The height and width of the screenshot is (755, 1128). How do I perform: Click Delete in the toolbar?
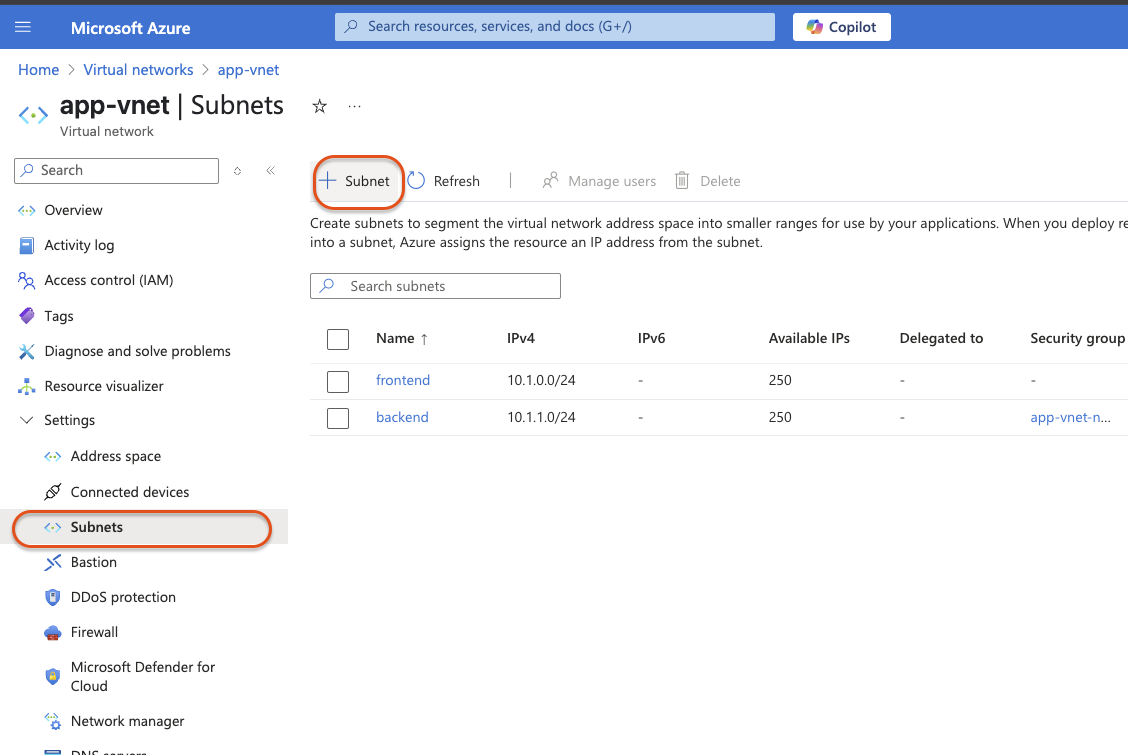coord(708,181)
